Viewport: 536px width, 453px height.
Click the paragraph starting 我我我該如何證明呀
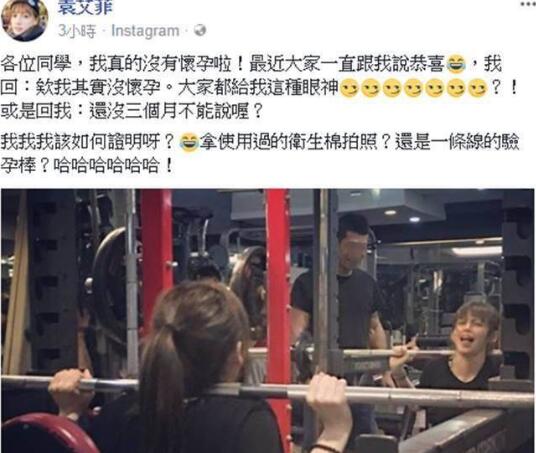tap(260, 154)
